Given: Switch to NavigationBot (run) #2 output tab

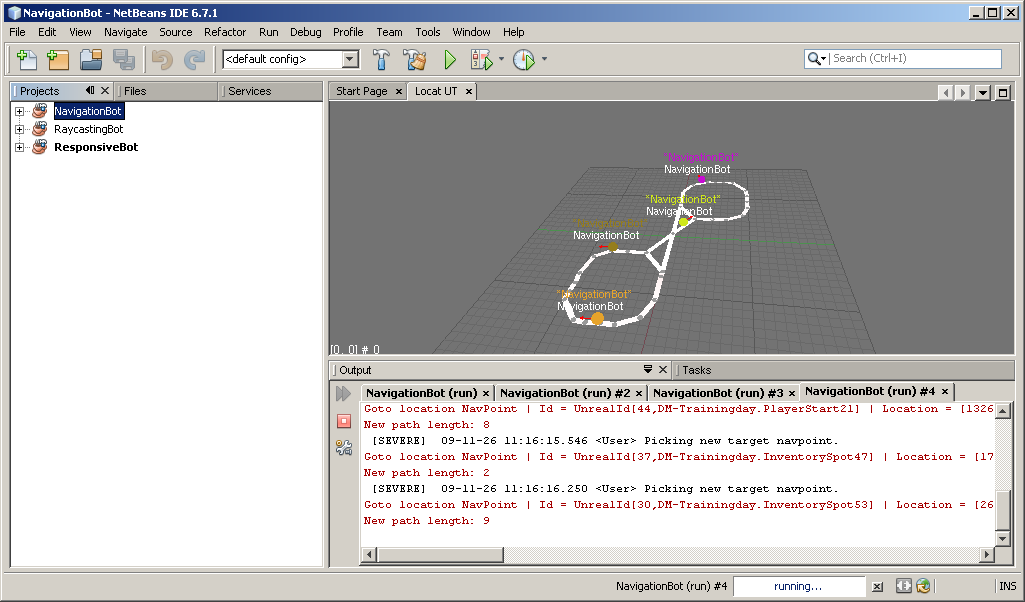Looking at the screenshot, I should pos(565,393).
